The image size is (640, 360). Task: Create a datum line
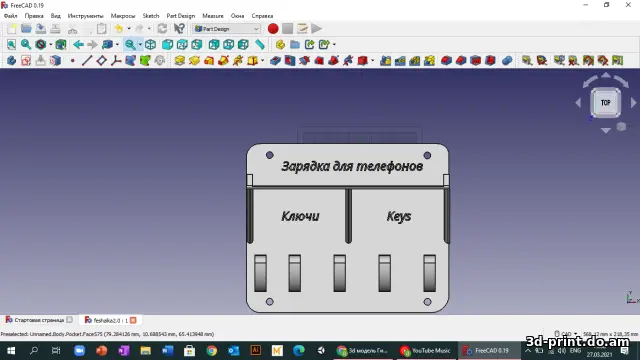(87, 61)
